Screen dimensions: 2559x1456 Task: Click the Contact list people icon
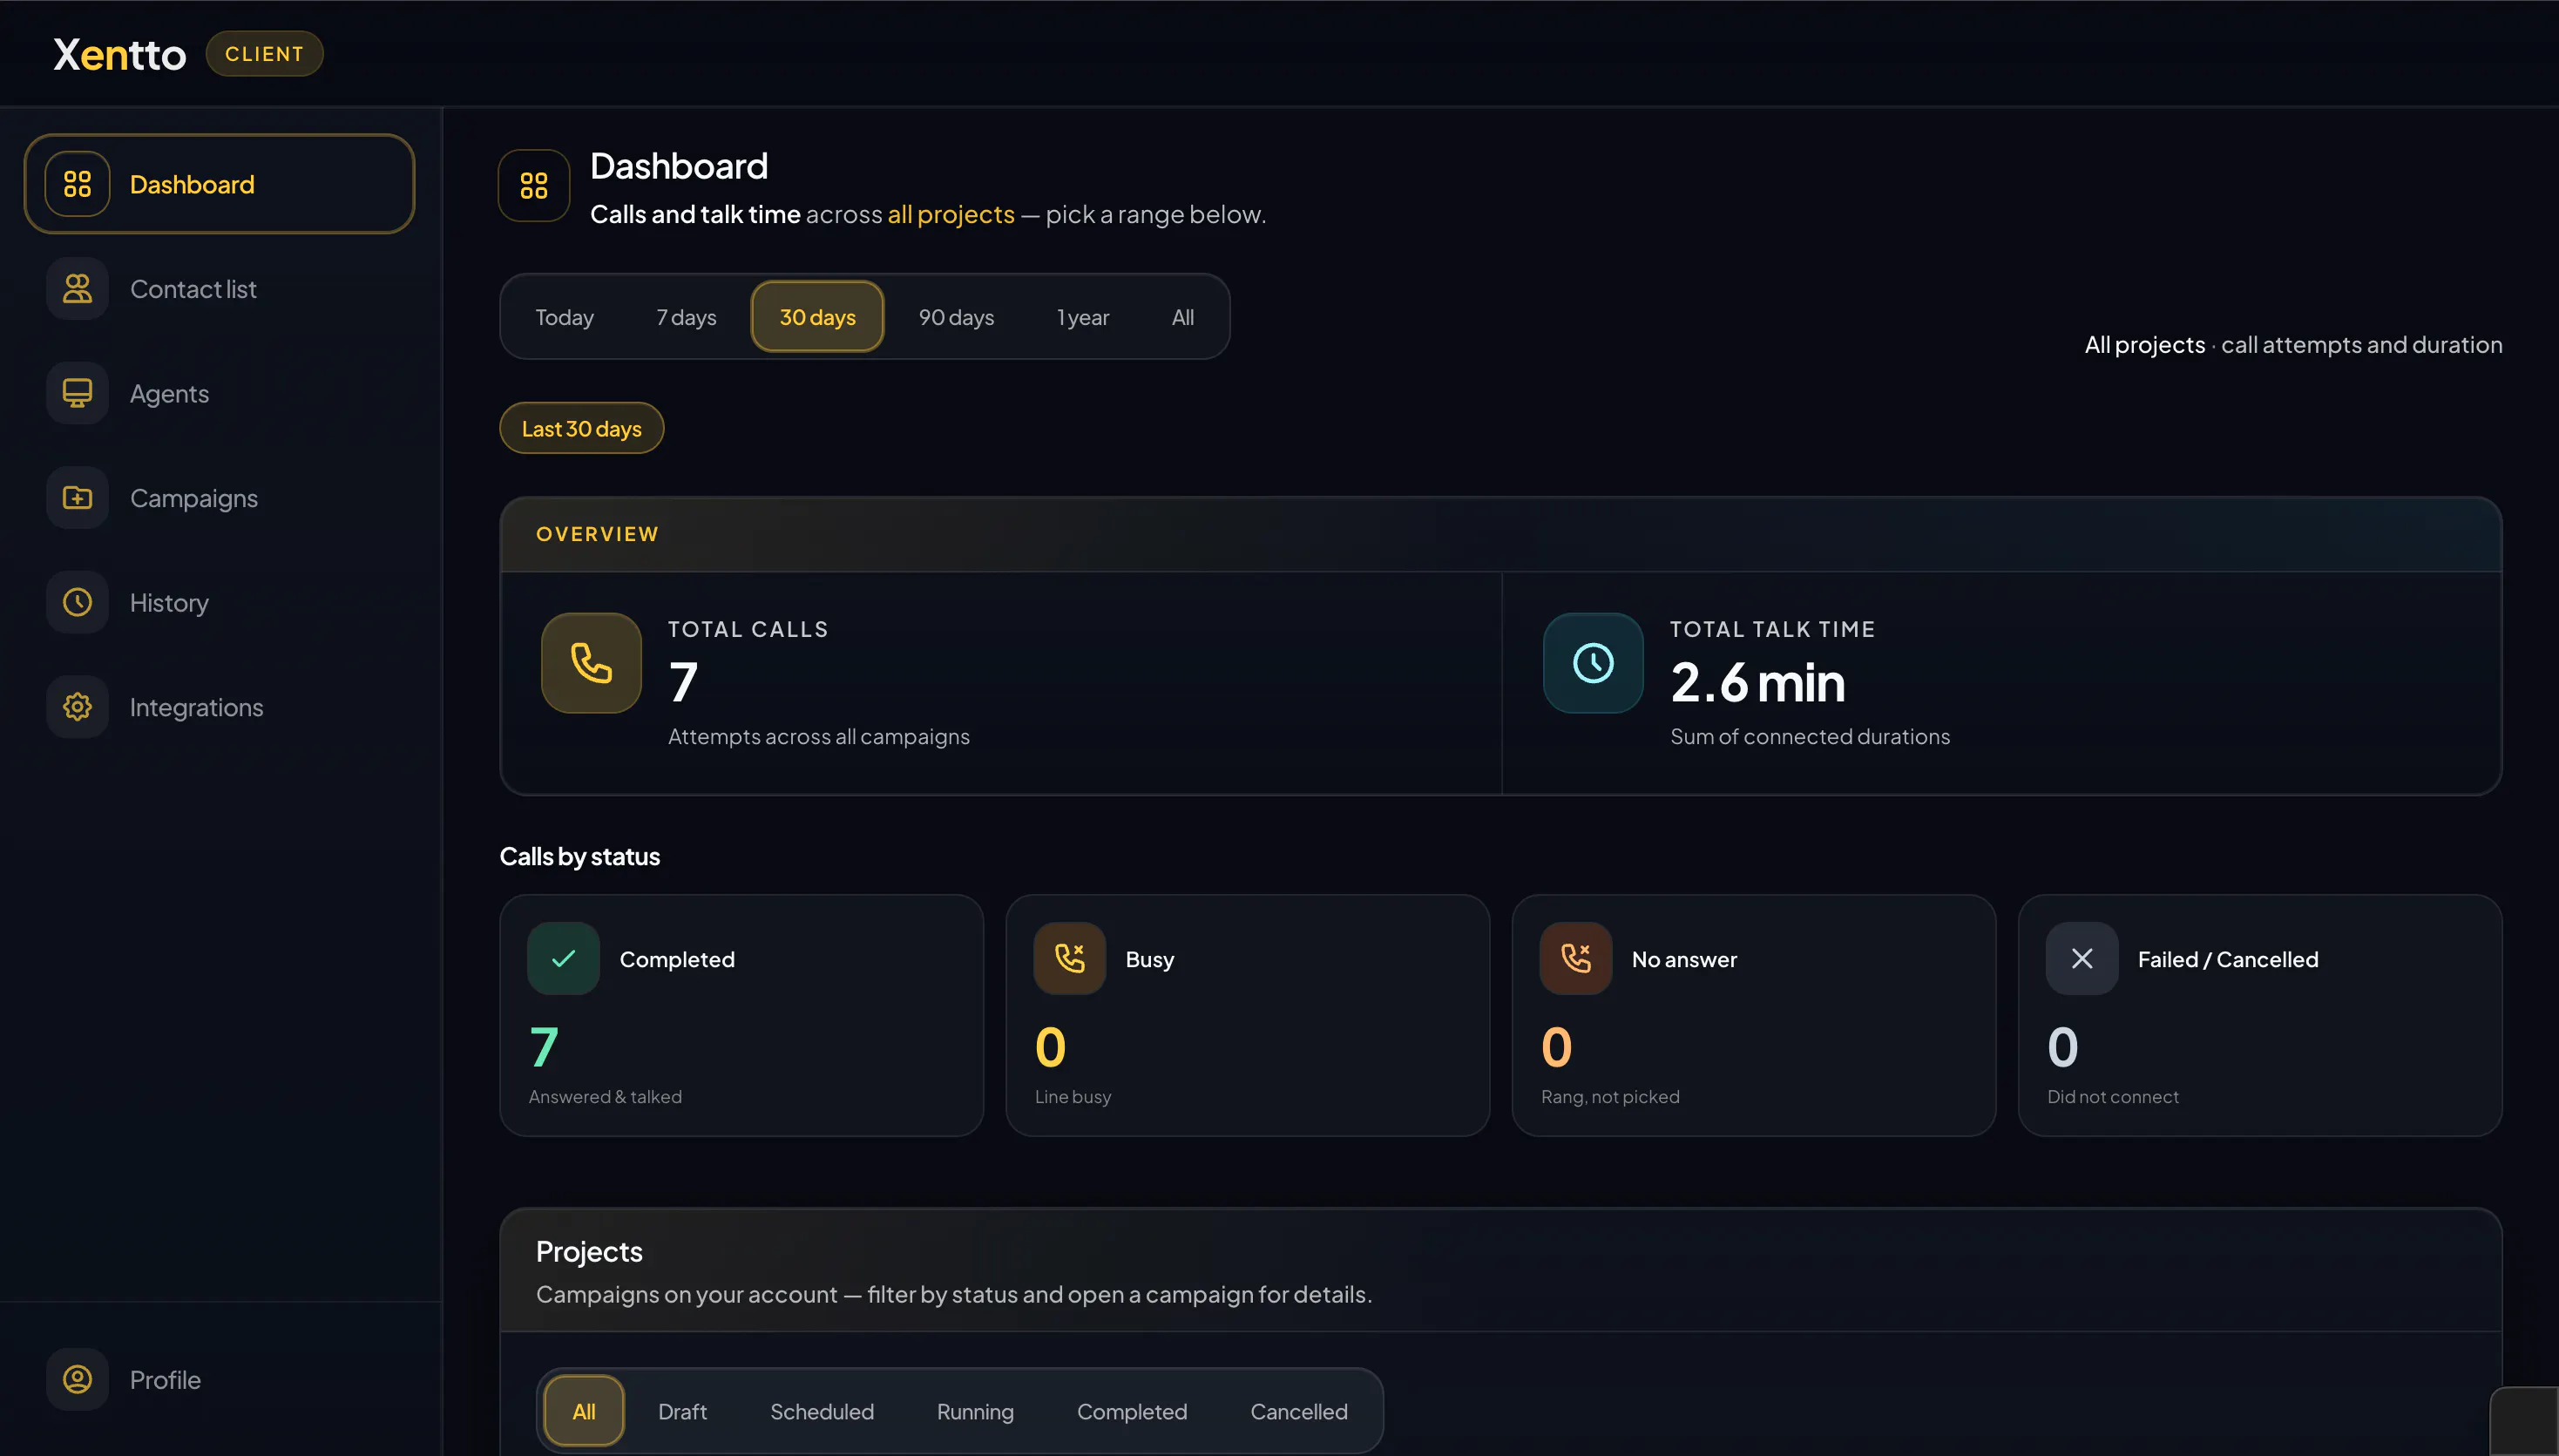[77, 289]
